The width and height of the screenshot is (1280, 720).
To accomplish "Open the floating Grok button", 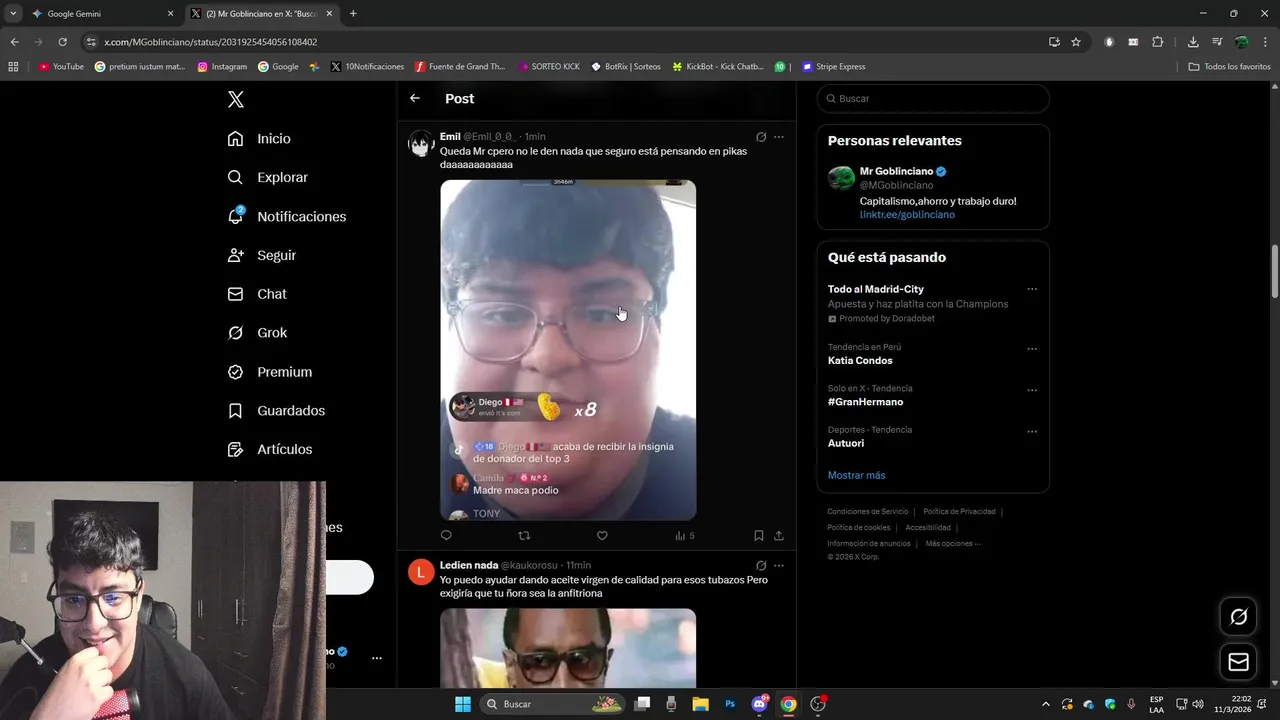I will click(1238, 617).
